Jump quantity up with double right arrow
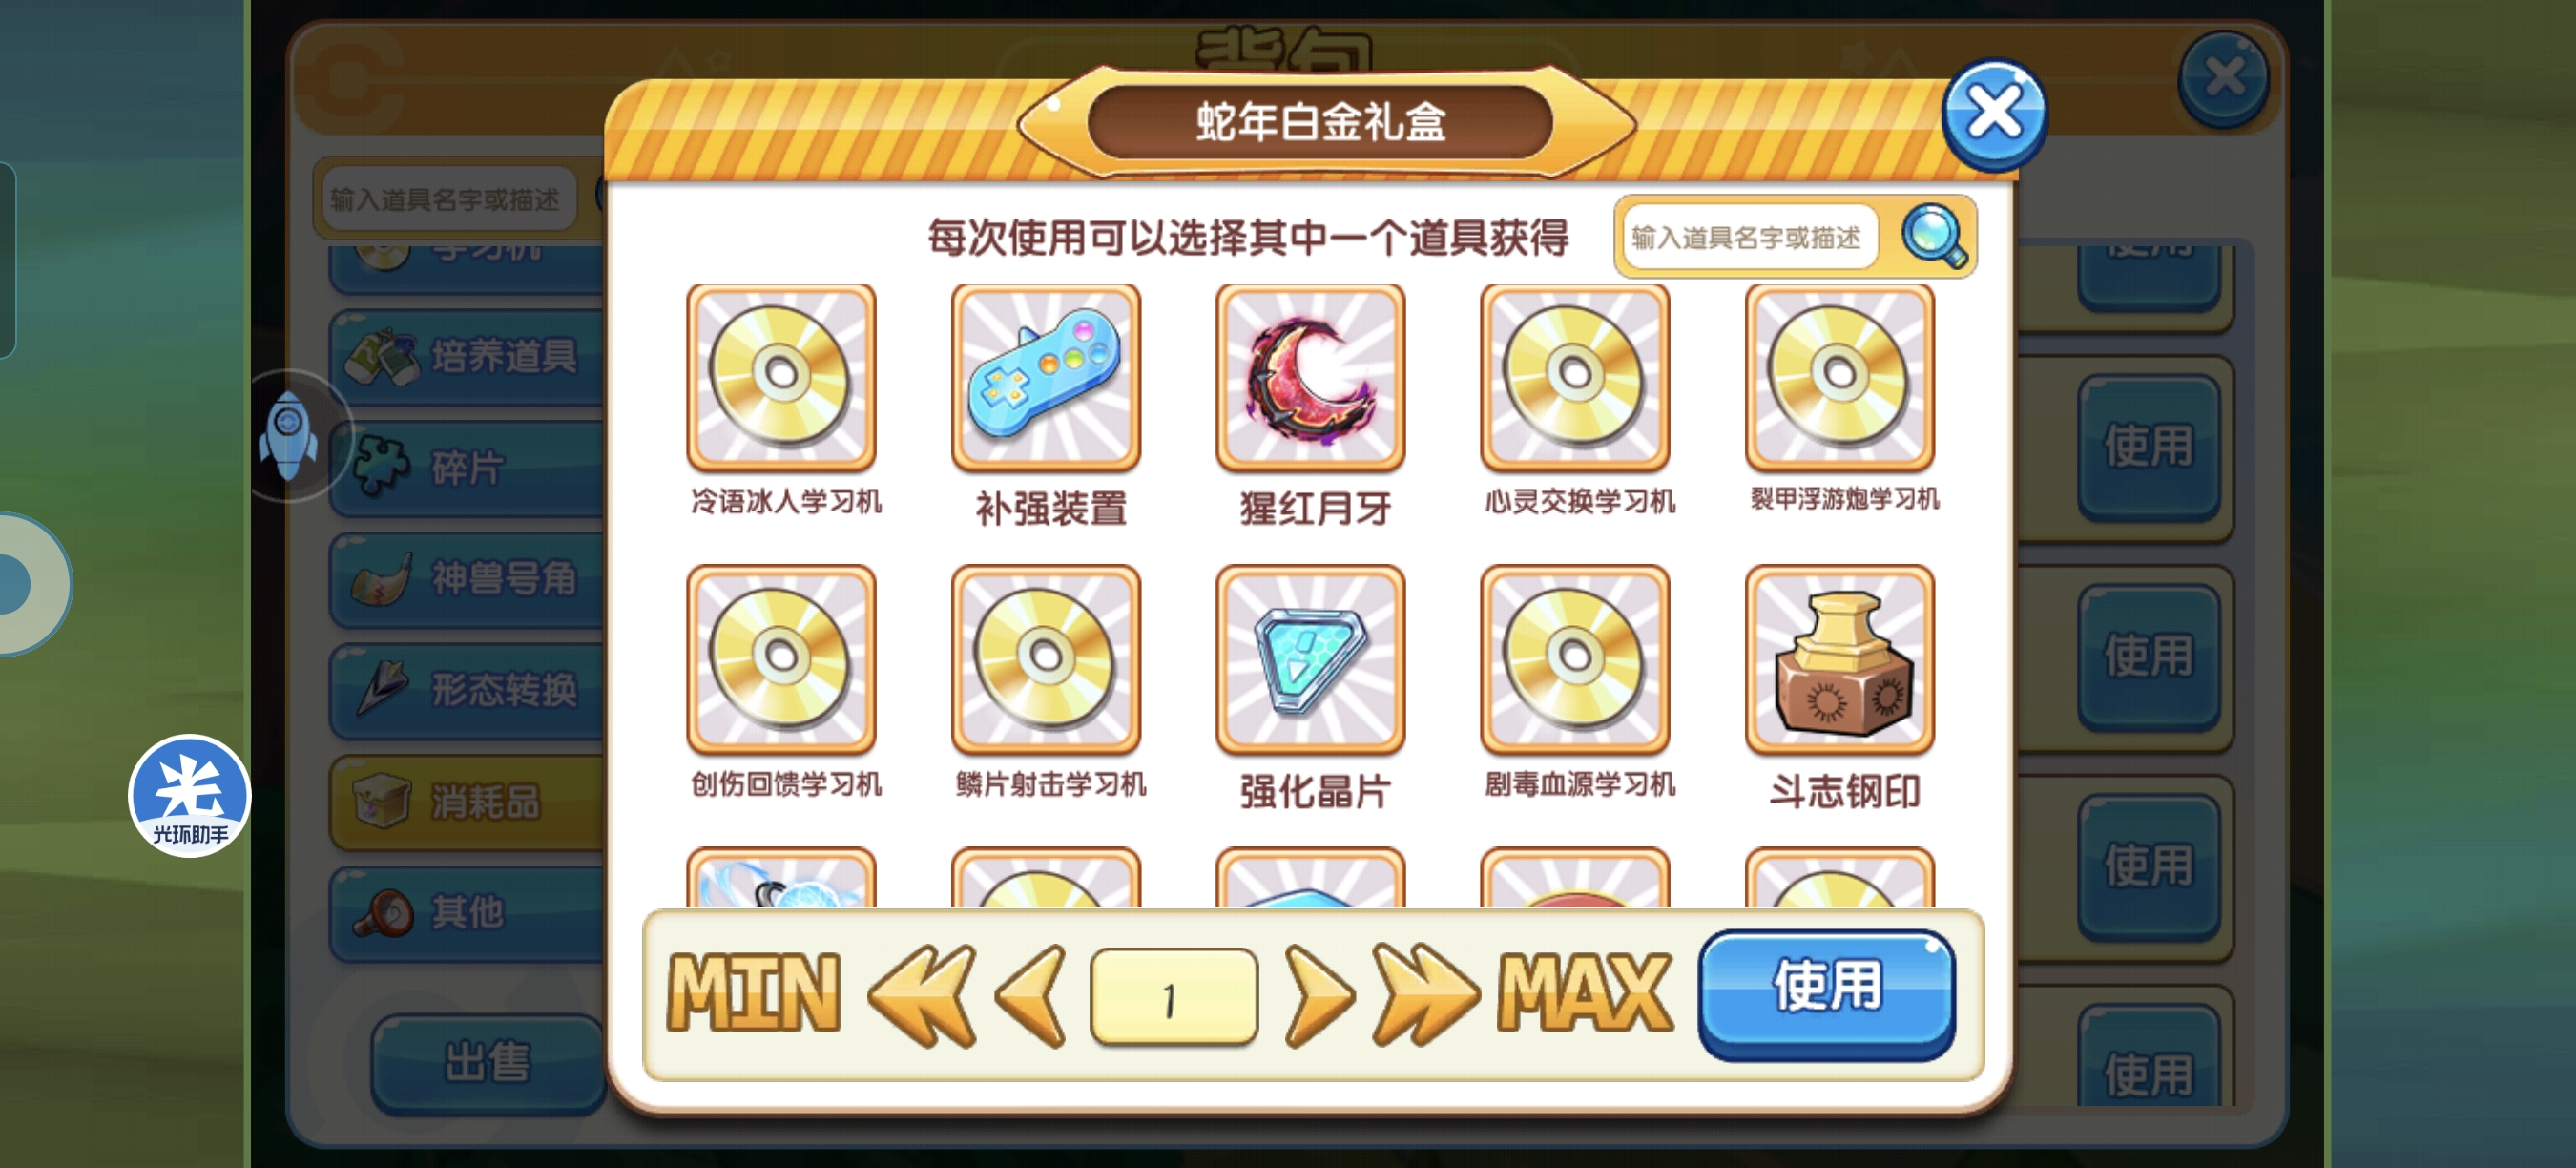Screen dimensions: 2576x1168 [1424, 996]
